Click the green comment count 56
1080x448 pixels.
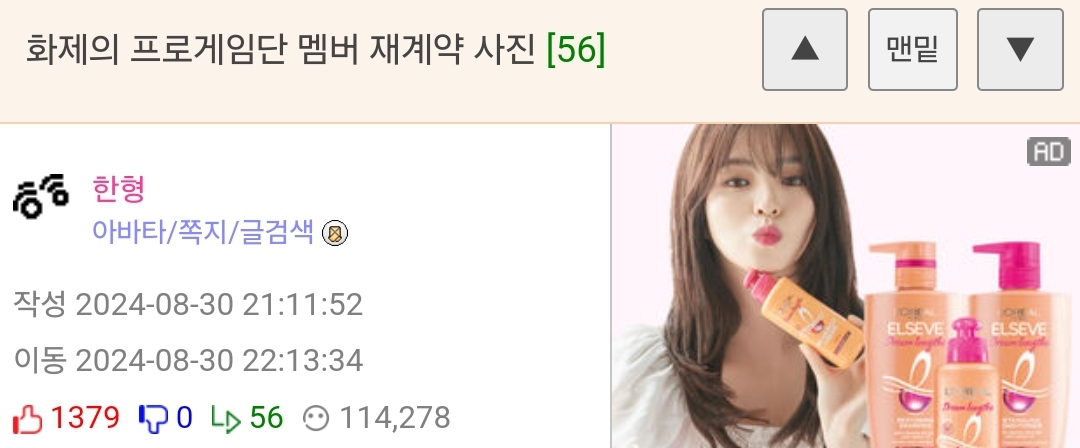click(266, 418)
